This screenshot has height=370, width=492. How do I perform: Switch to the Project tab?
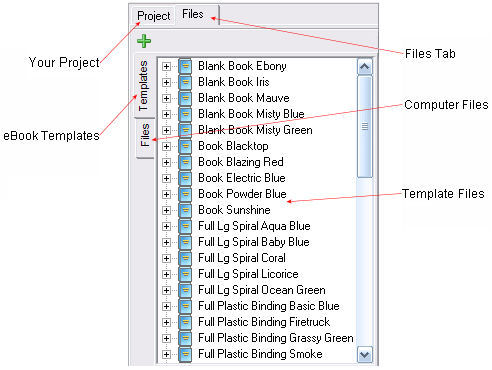point(154,16)
